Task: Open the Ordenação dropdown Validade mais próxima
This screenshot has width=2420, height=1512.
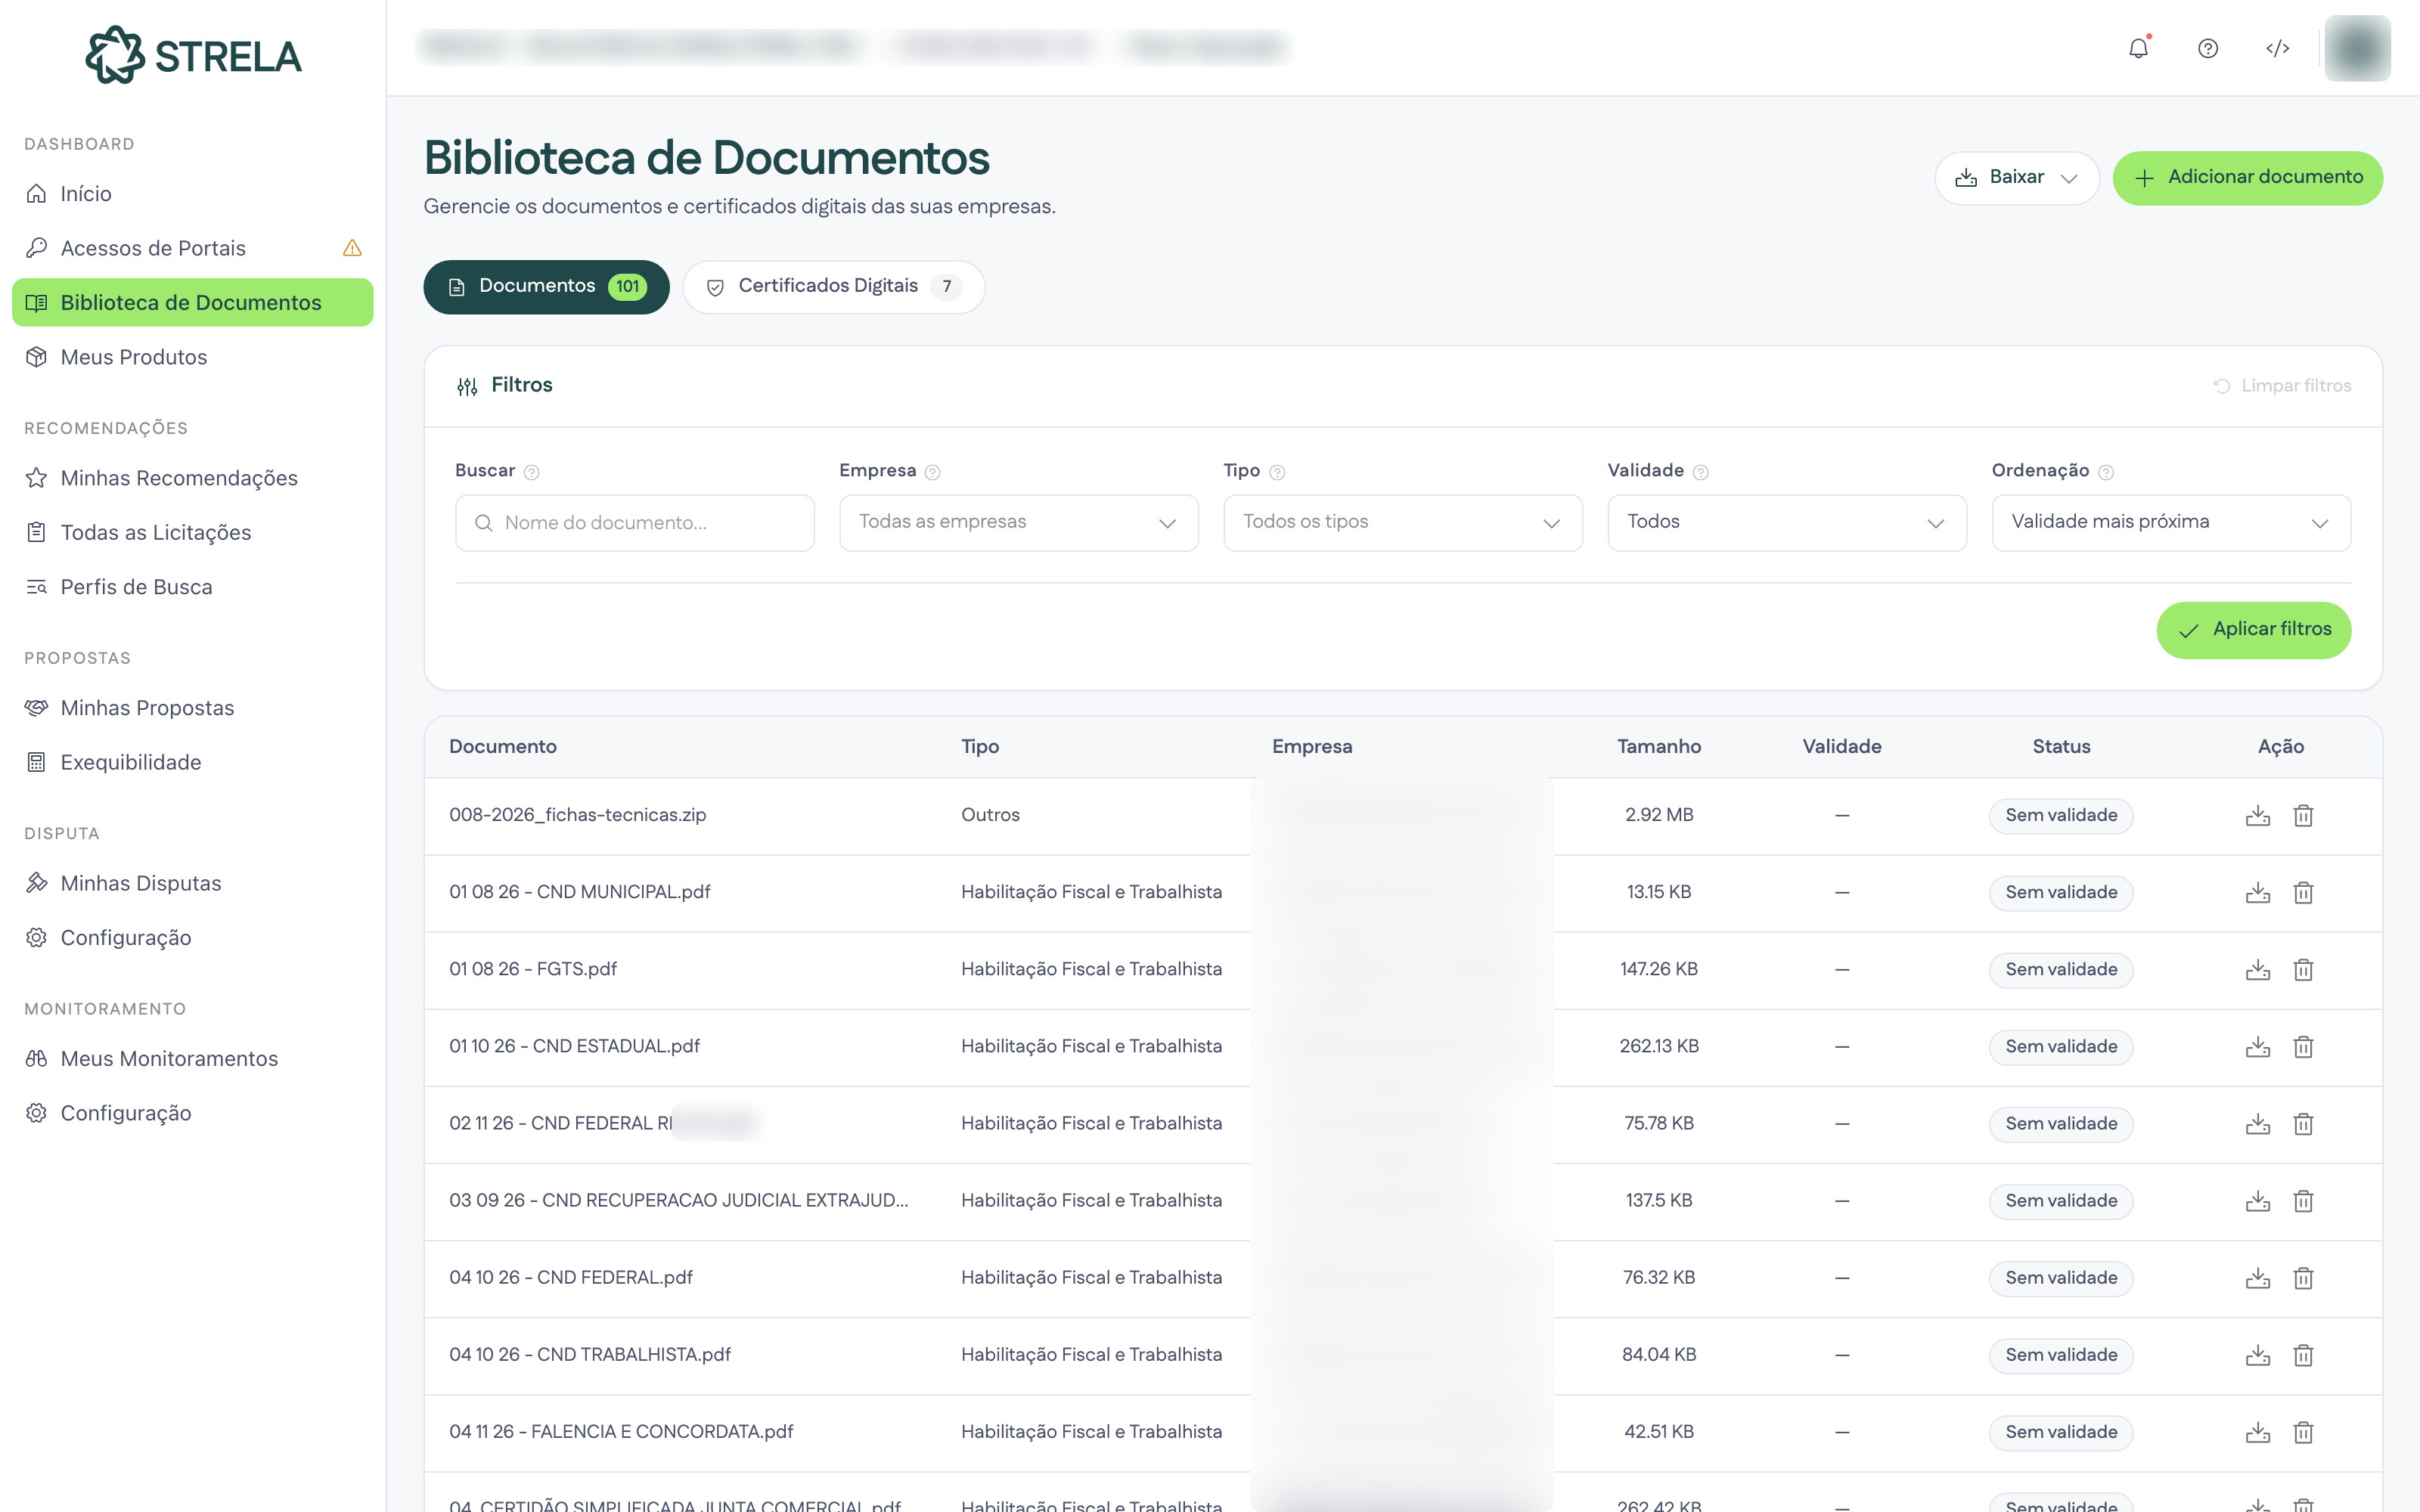Action: [x=2170, y=522]
